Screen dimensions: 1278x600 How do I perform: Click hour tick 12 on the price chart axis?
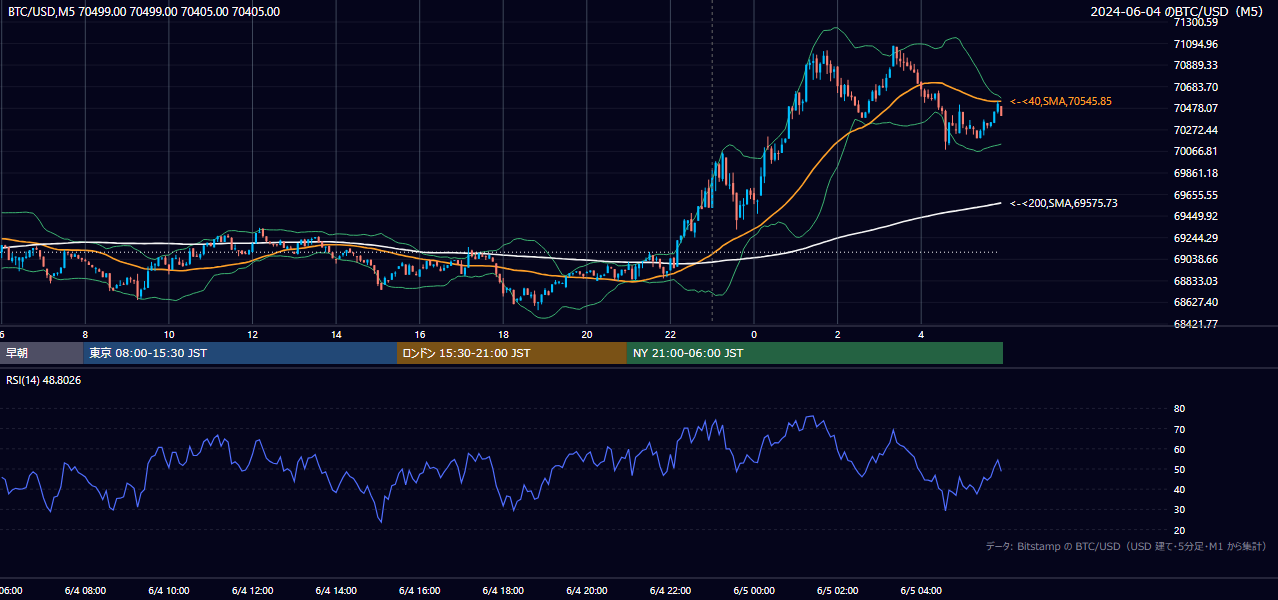point(253,335)
